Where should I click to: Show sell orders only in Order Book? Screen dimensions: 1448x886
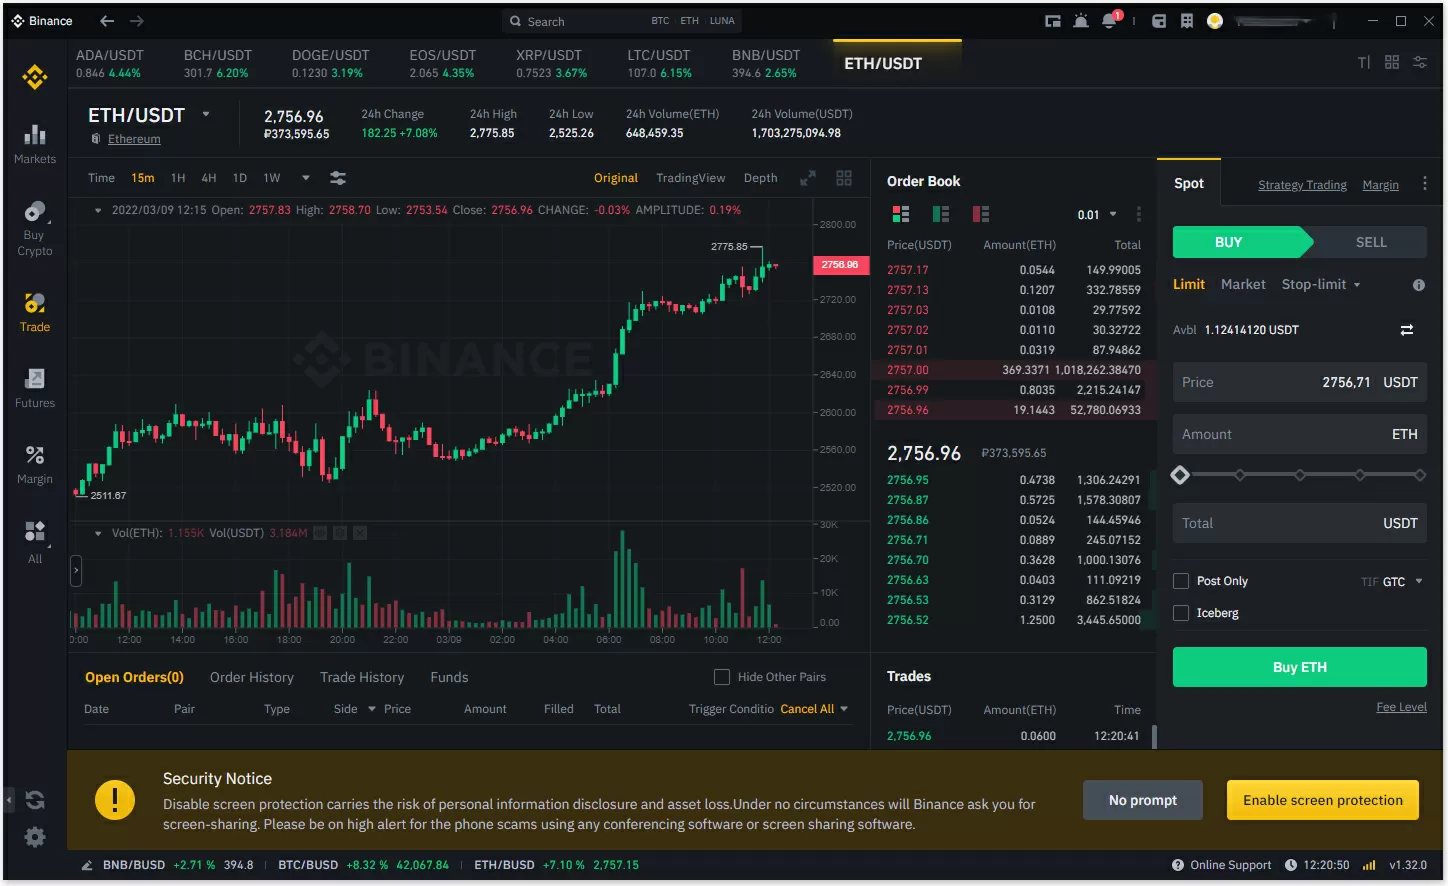pos(981,214)
